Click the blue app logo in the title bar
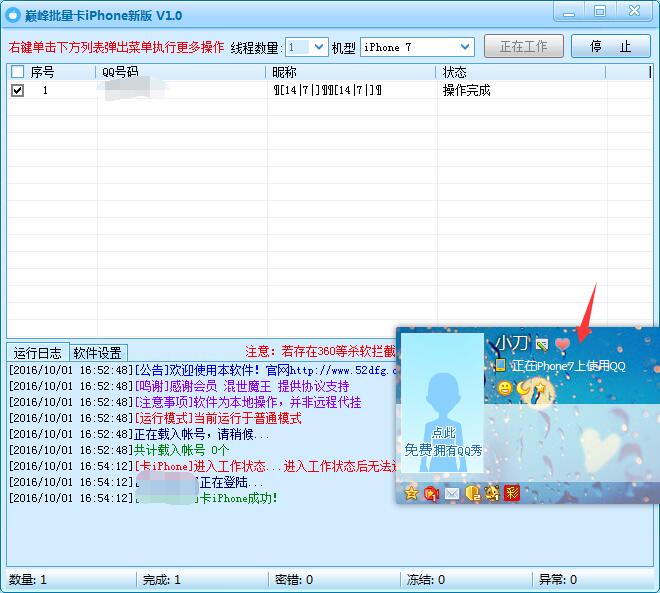The width and height of the screenshot is (660, 593). (13, 15)
